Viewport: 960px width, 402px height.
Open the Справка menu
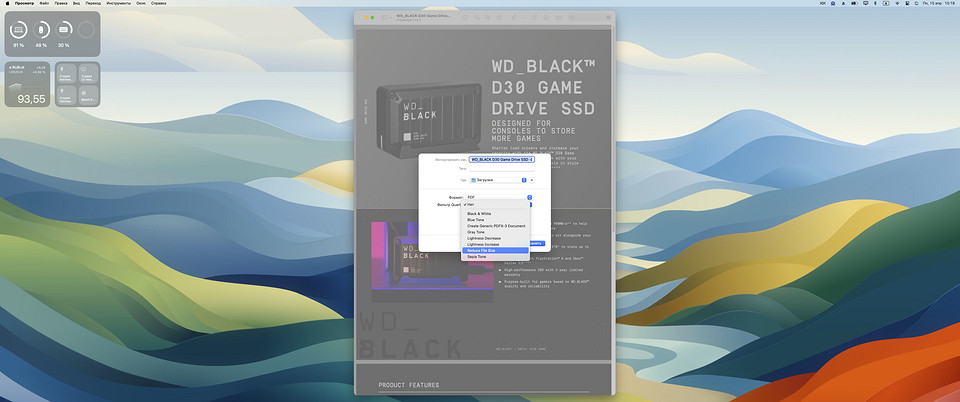point(158,3)
